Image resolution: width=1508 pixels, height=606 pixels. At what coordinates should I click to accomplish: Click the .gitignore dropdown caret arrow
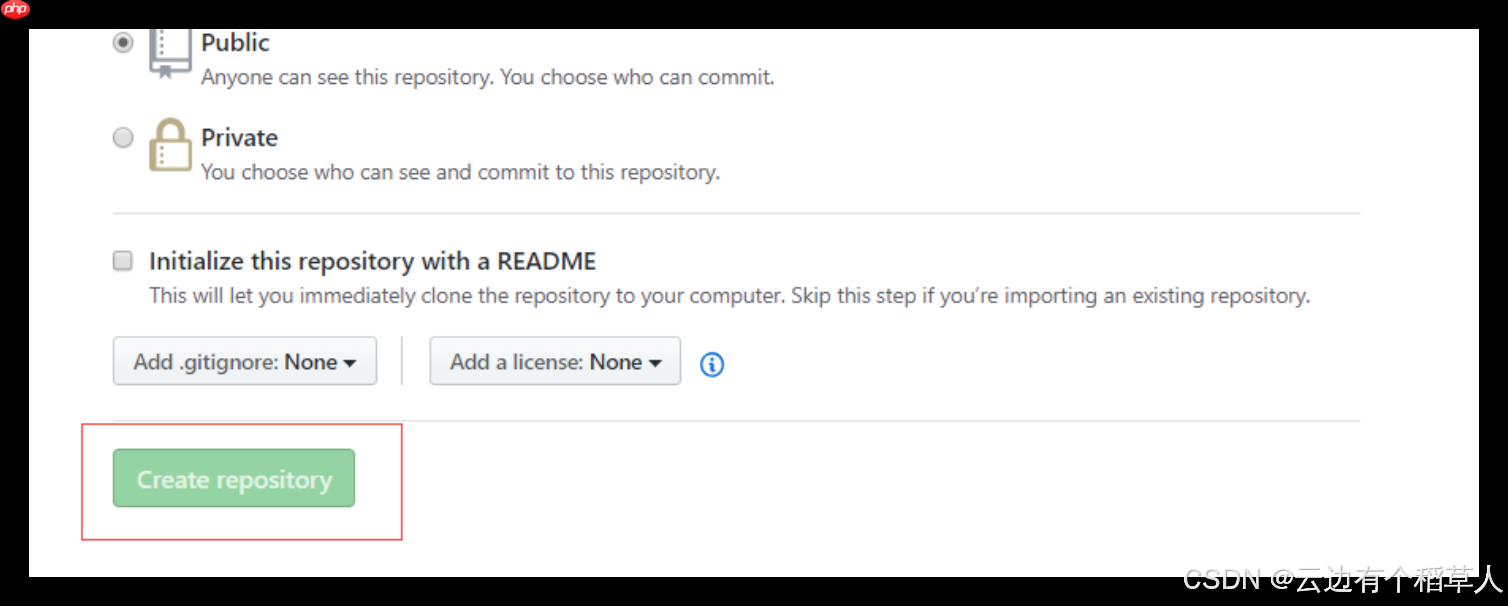tap(350, 364)
